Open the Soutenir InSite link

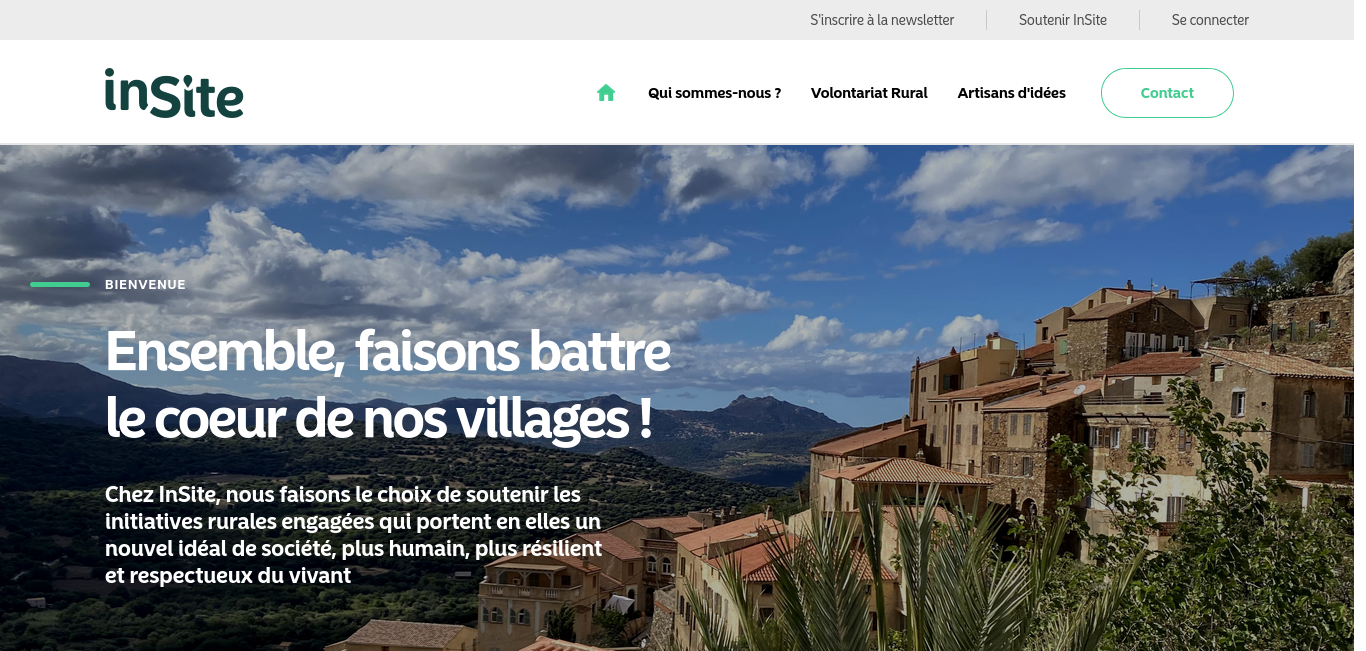pyautogui.click(x=1063, y=20)
